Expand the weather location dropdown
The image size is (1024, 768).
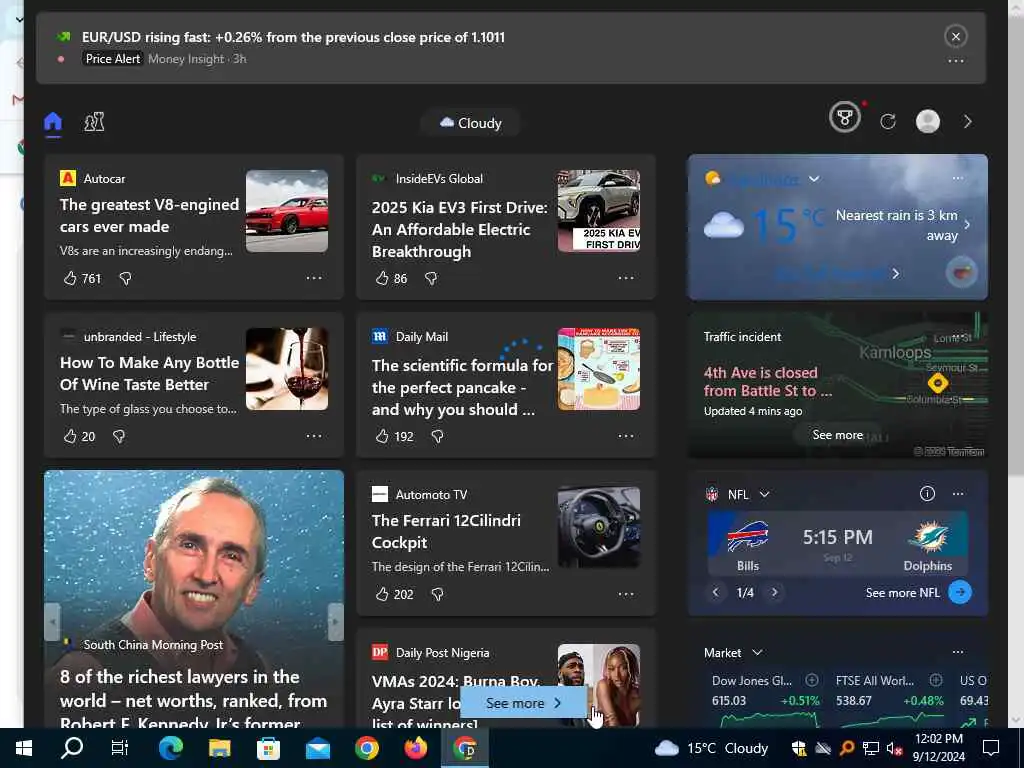(814, 179)
